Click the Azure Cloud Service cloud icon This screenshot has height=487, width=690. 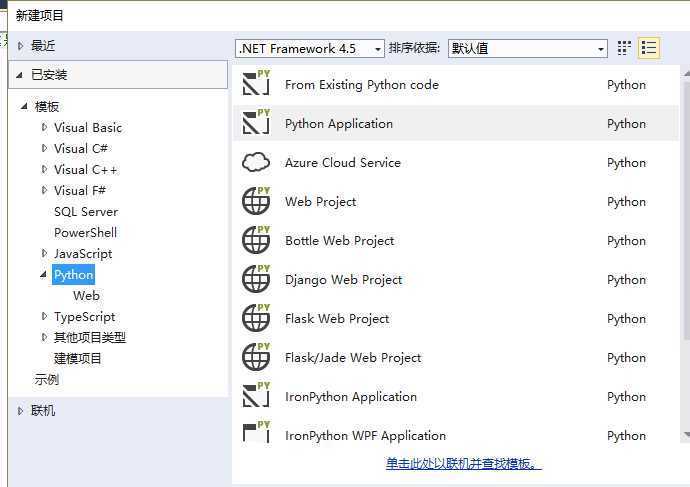click(x=257, y=162)
